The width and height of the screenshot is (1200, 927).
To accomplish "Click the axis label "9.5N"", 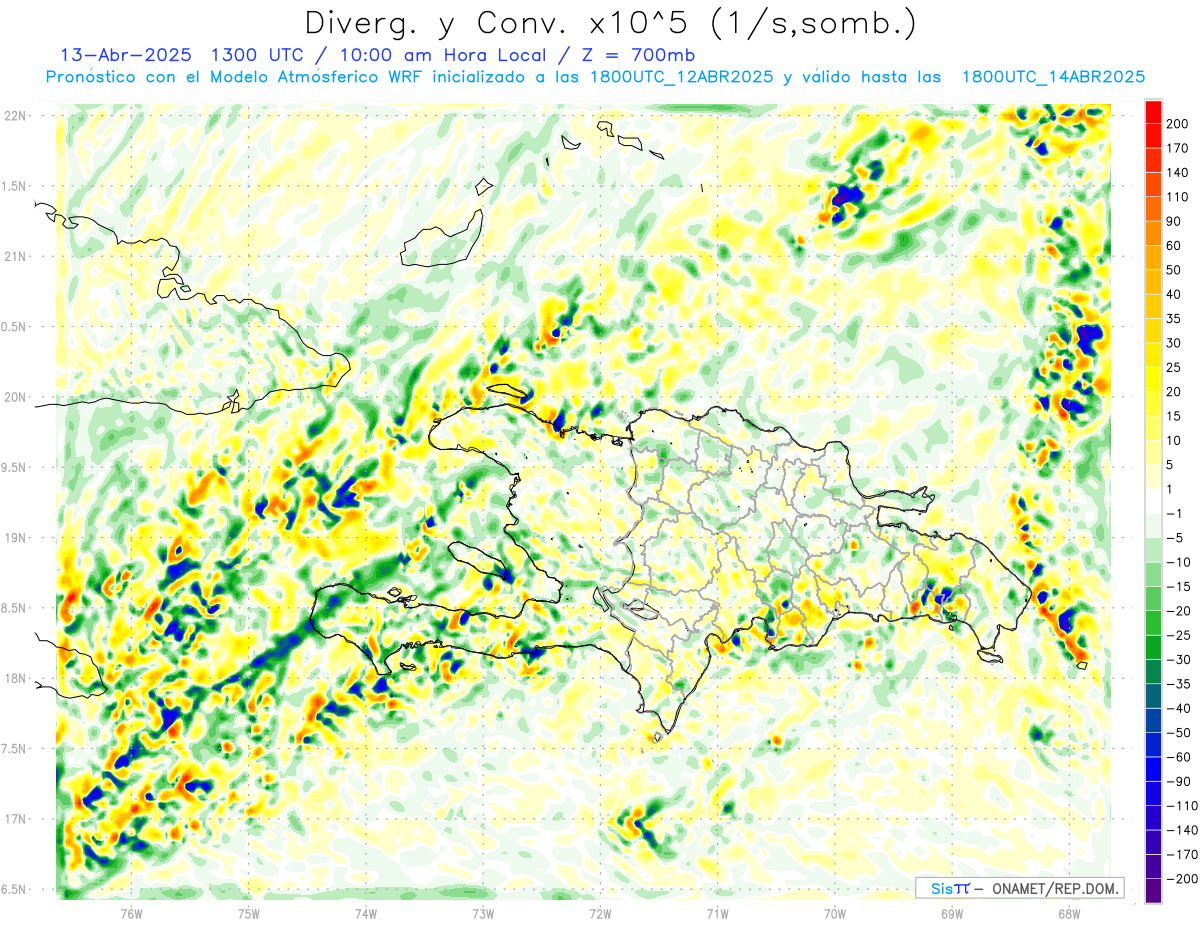I will [x=16, y=468].
